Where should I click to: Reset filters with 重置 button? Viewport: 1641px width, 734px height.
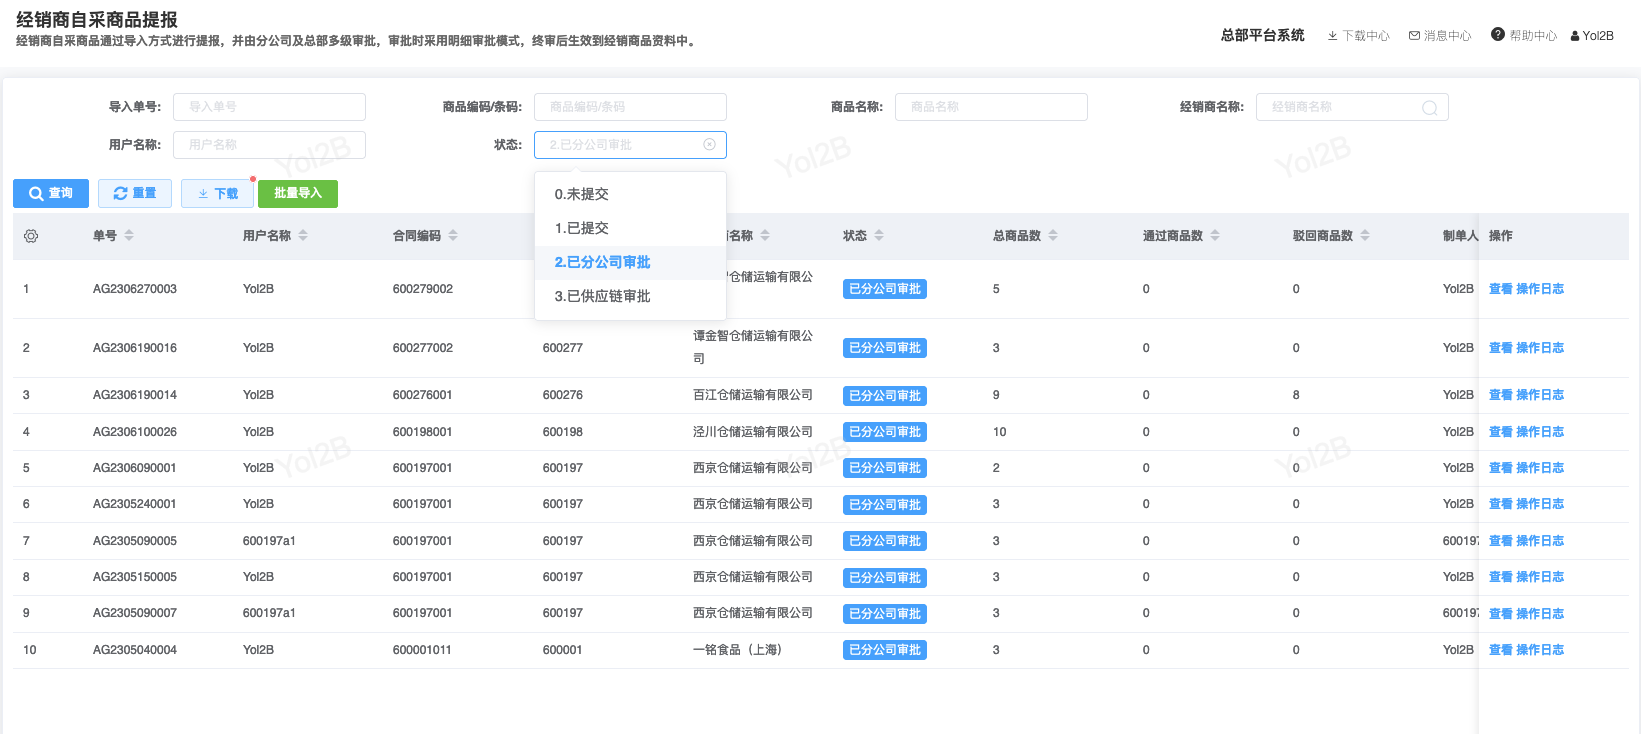coord(135,193)
